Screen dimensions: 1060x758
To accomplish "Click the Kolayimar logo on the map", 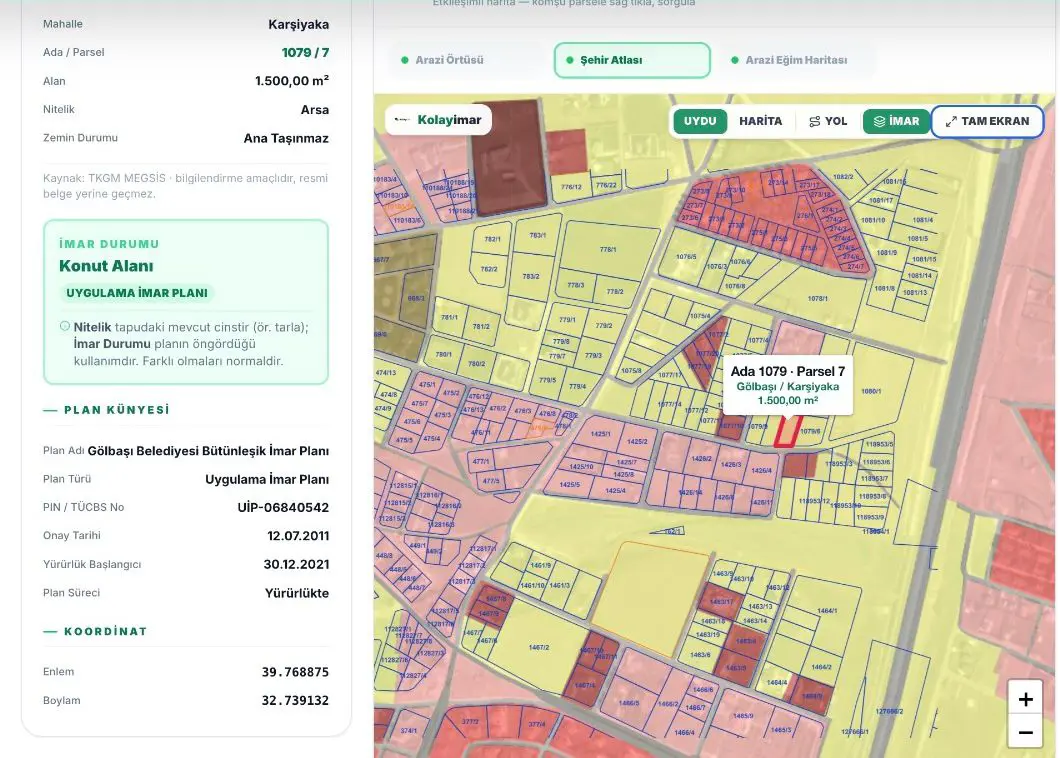I will (438, 120).
